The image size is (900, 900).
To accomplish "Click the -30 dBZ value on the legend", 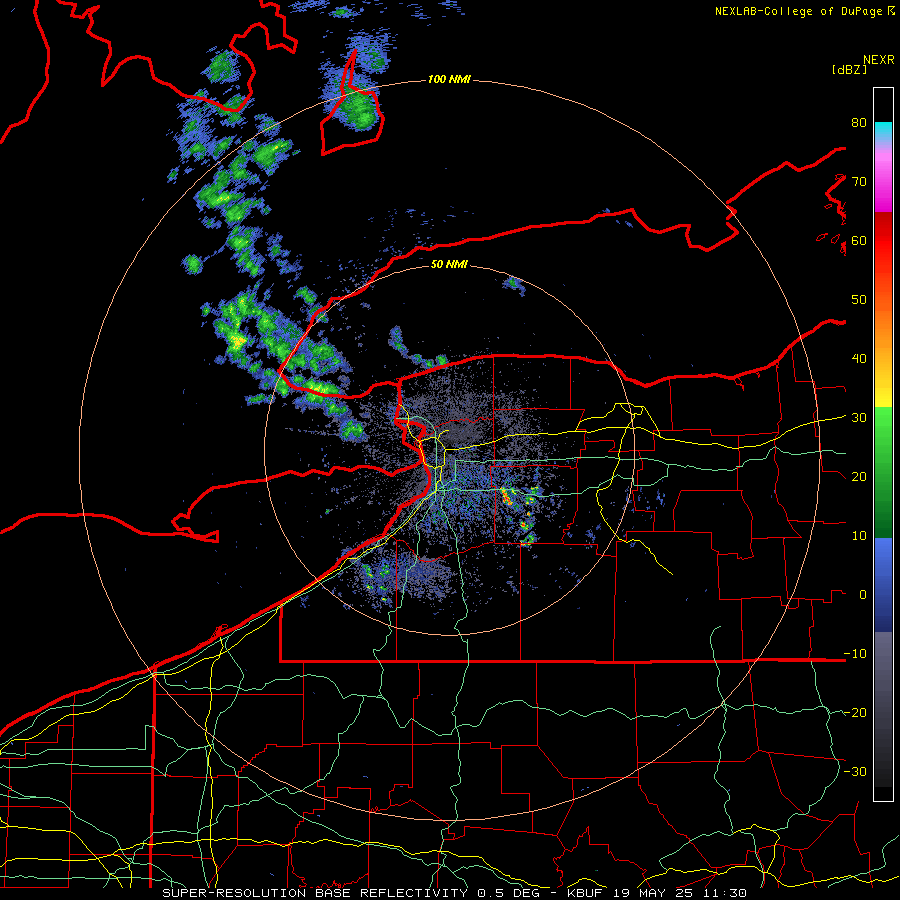I will point(855,771).
